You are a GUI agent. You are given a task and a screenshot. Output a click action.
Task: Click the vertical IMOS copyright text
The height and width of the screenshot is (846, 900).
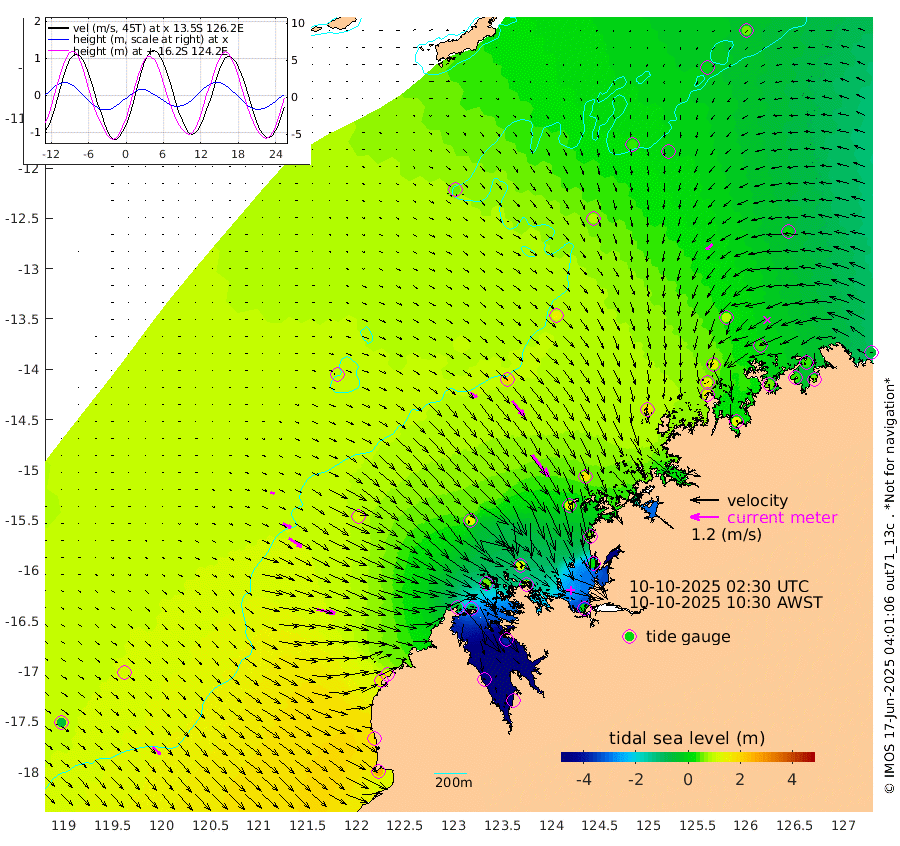point(890,585)
